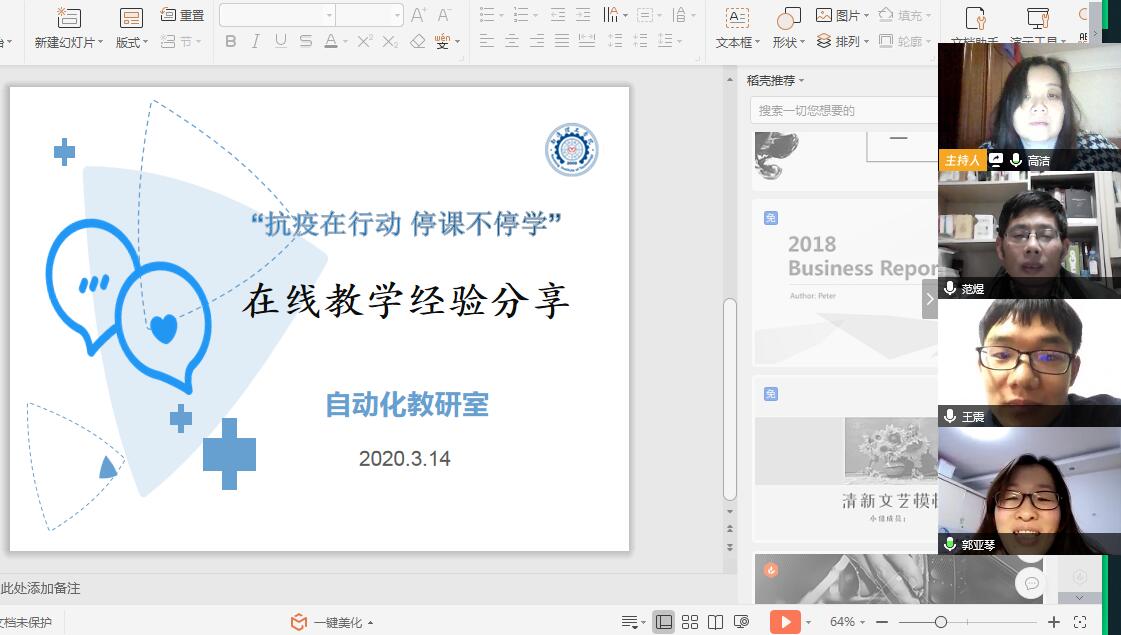Toggle bold text formatting
Image resolution: width=1121 pixels, height=635 pixels.
[x=231, y=41]
